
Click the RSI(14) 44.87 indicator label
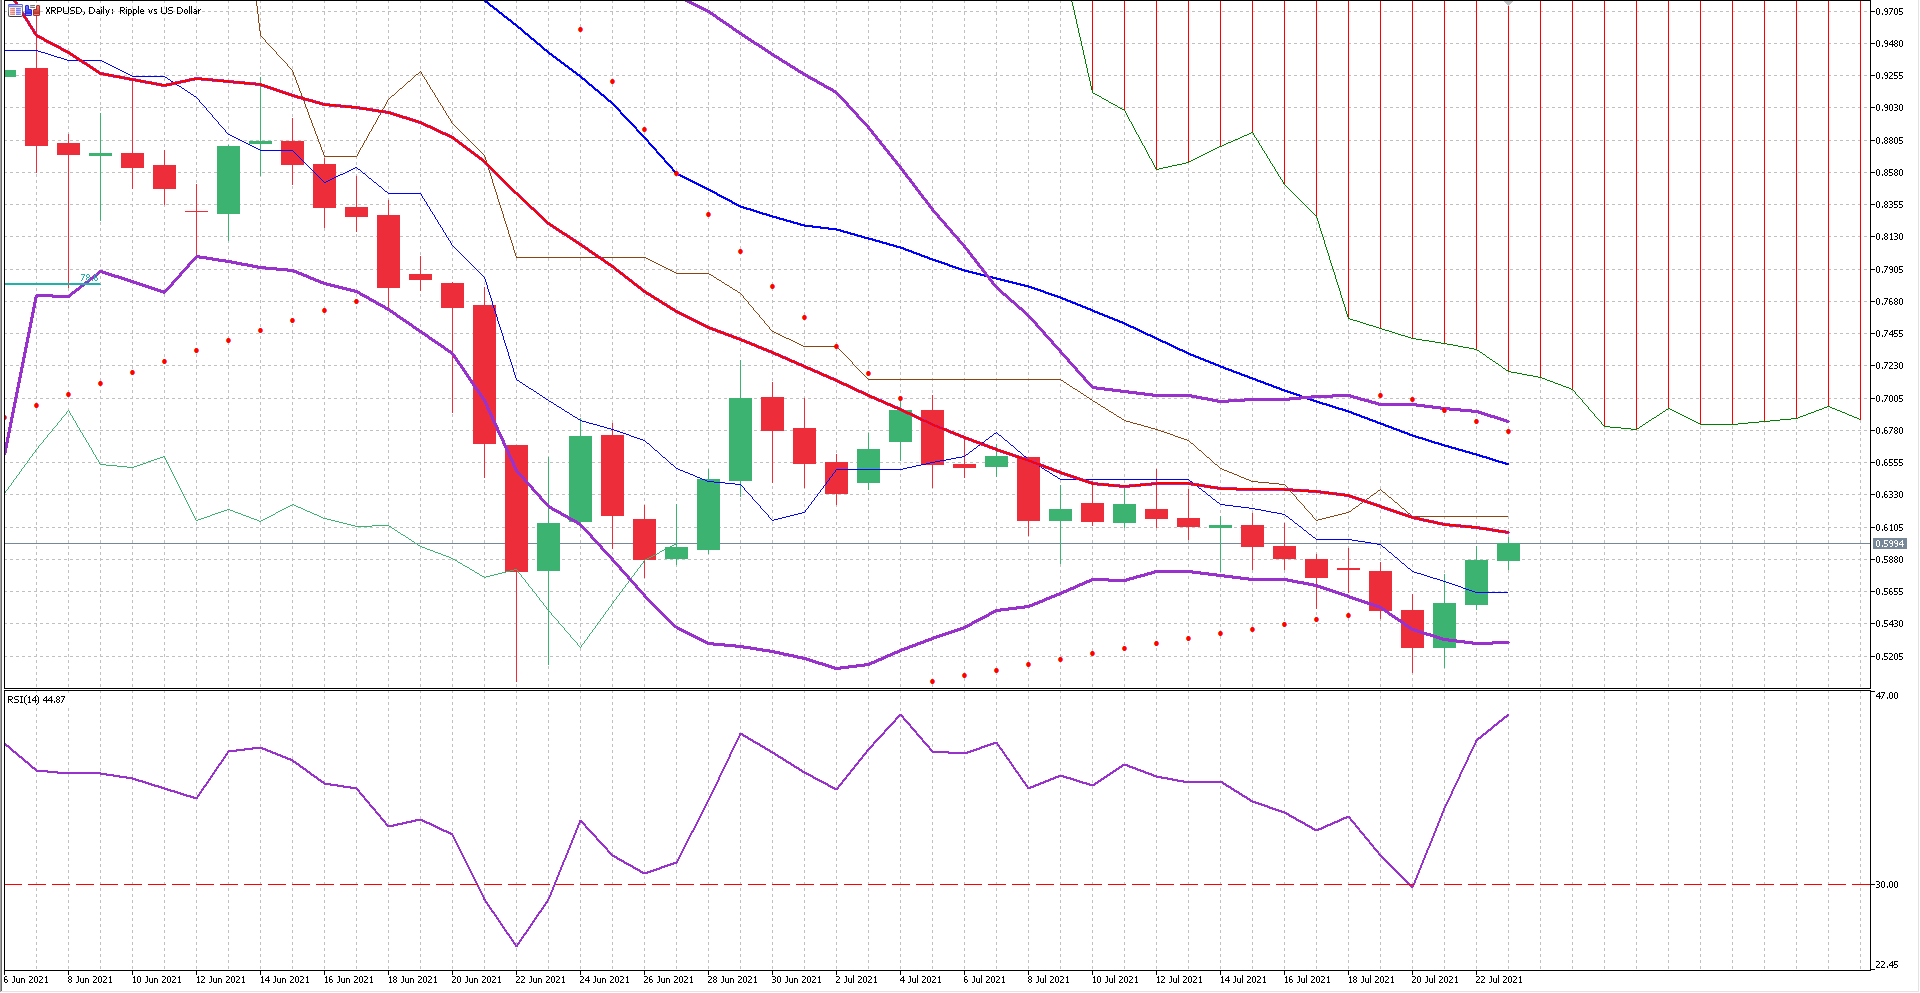(37, 700)
